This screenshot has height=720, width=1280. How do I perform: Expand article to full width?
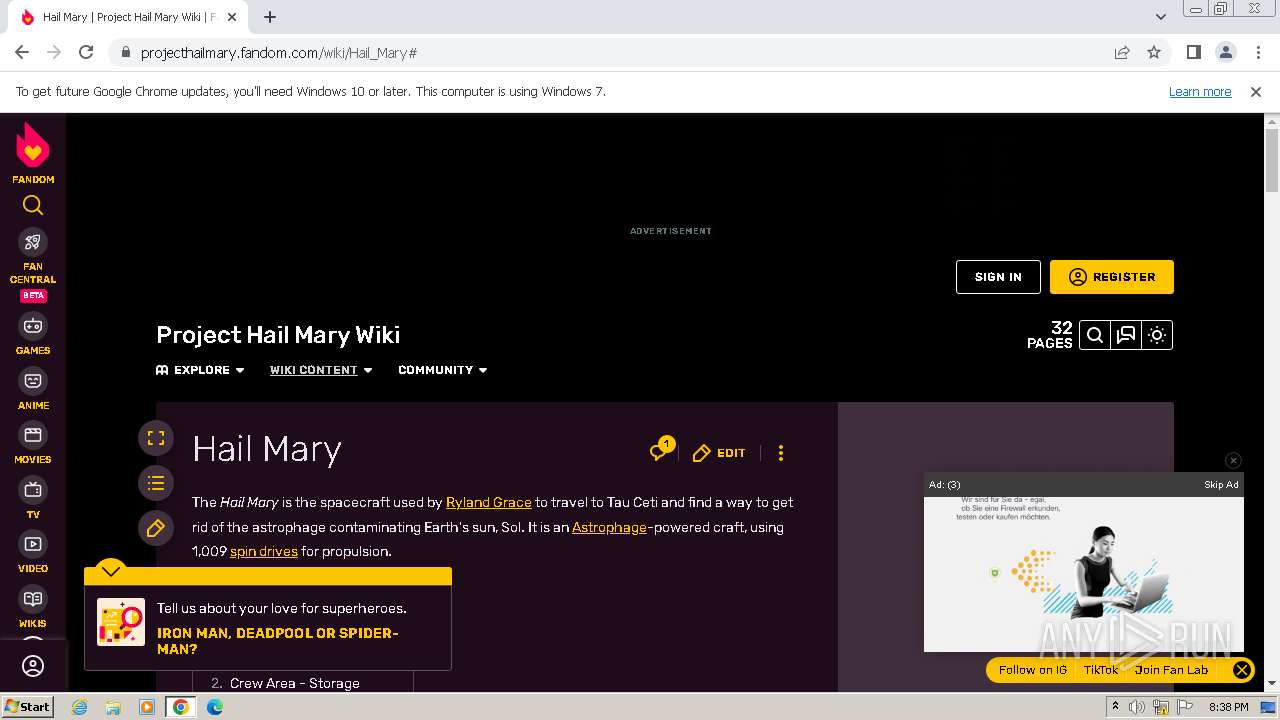[x=156, y=438]
